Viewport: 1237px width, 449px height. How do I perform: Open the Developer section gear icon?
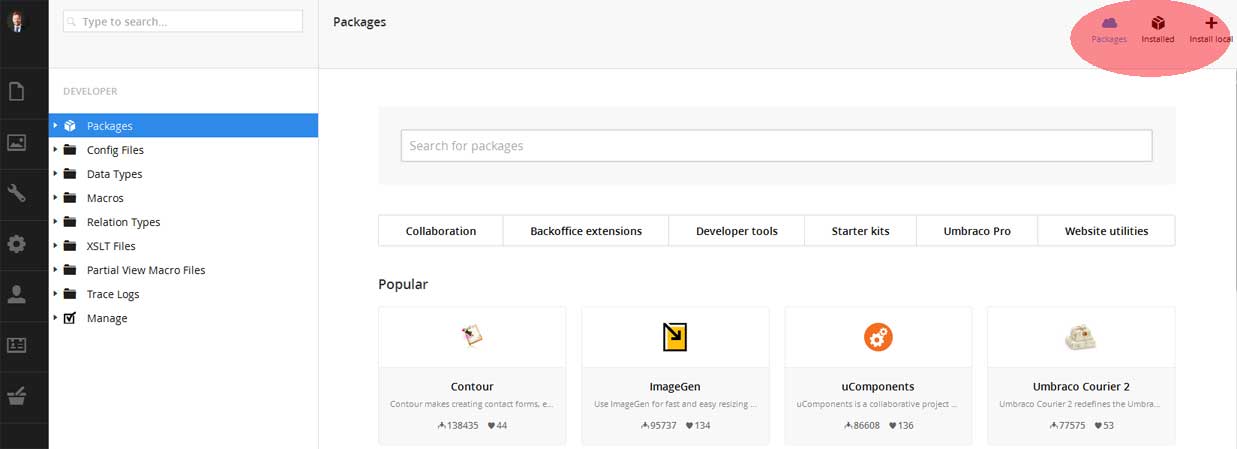(16, 243)
